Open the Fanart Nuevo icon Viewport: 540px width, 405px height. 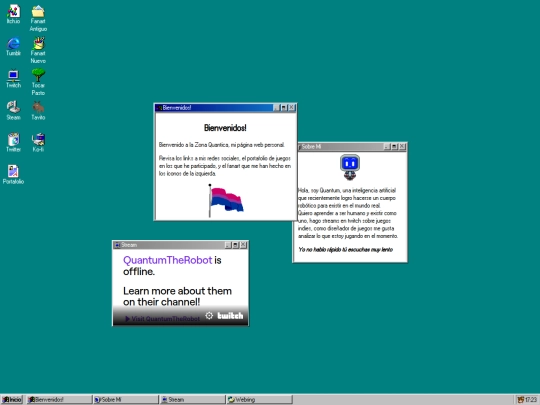[x=38, y=50]
